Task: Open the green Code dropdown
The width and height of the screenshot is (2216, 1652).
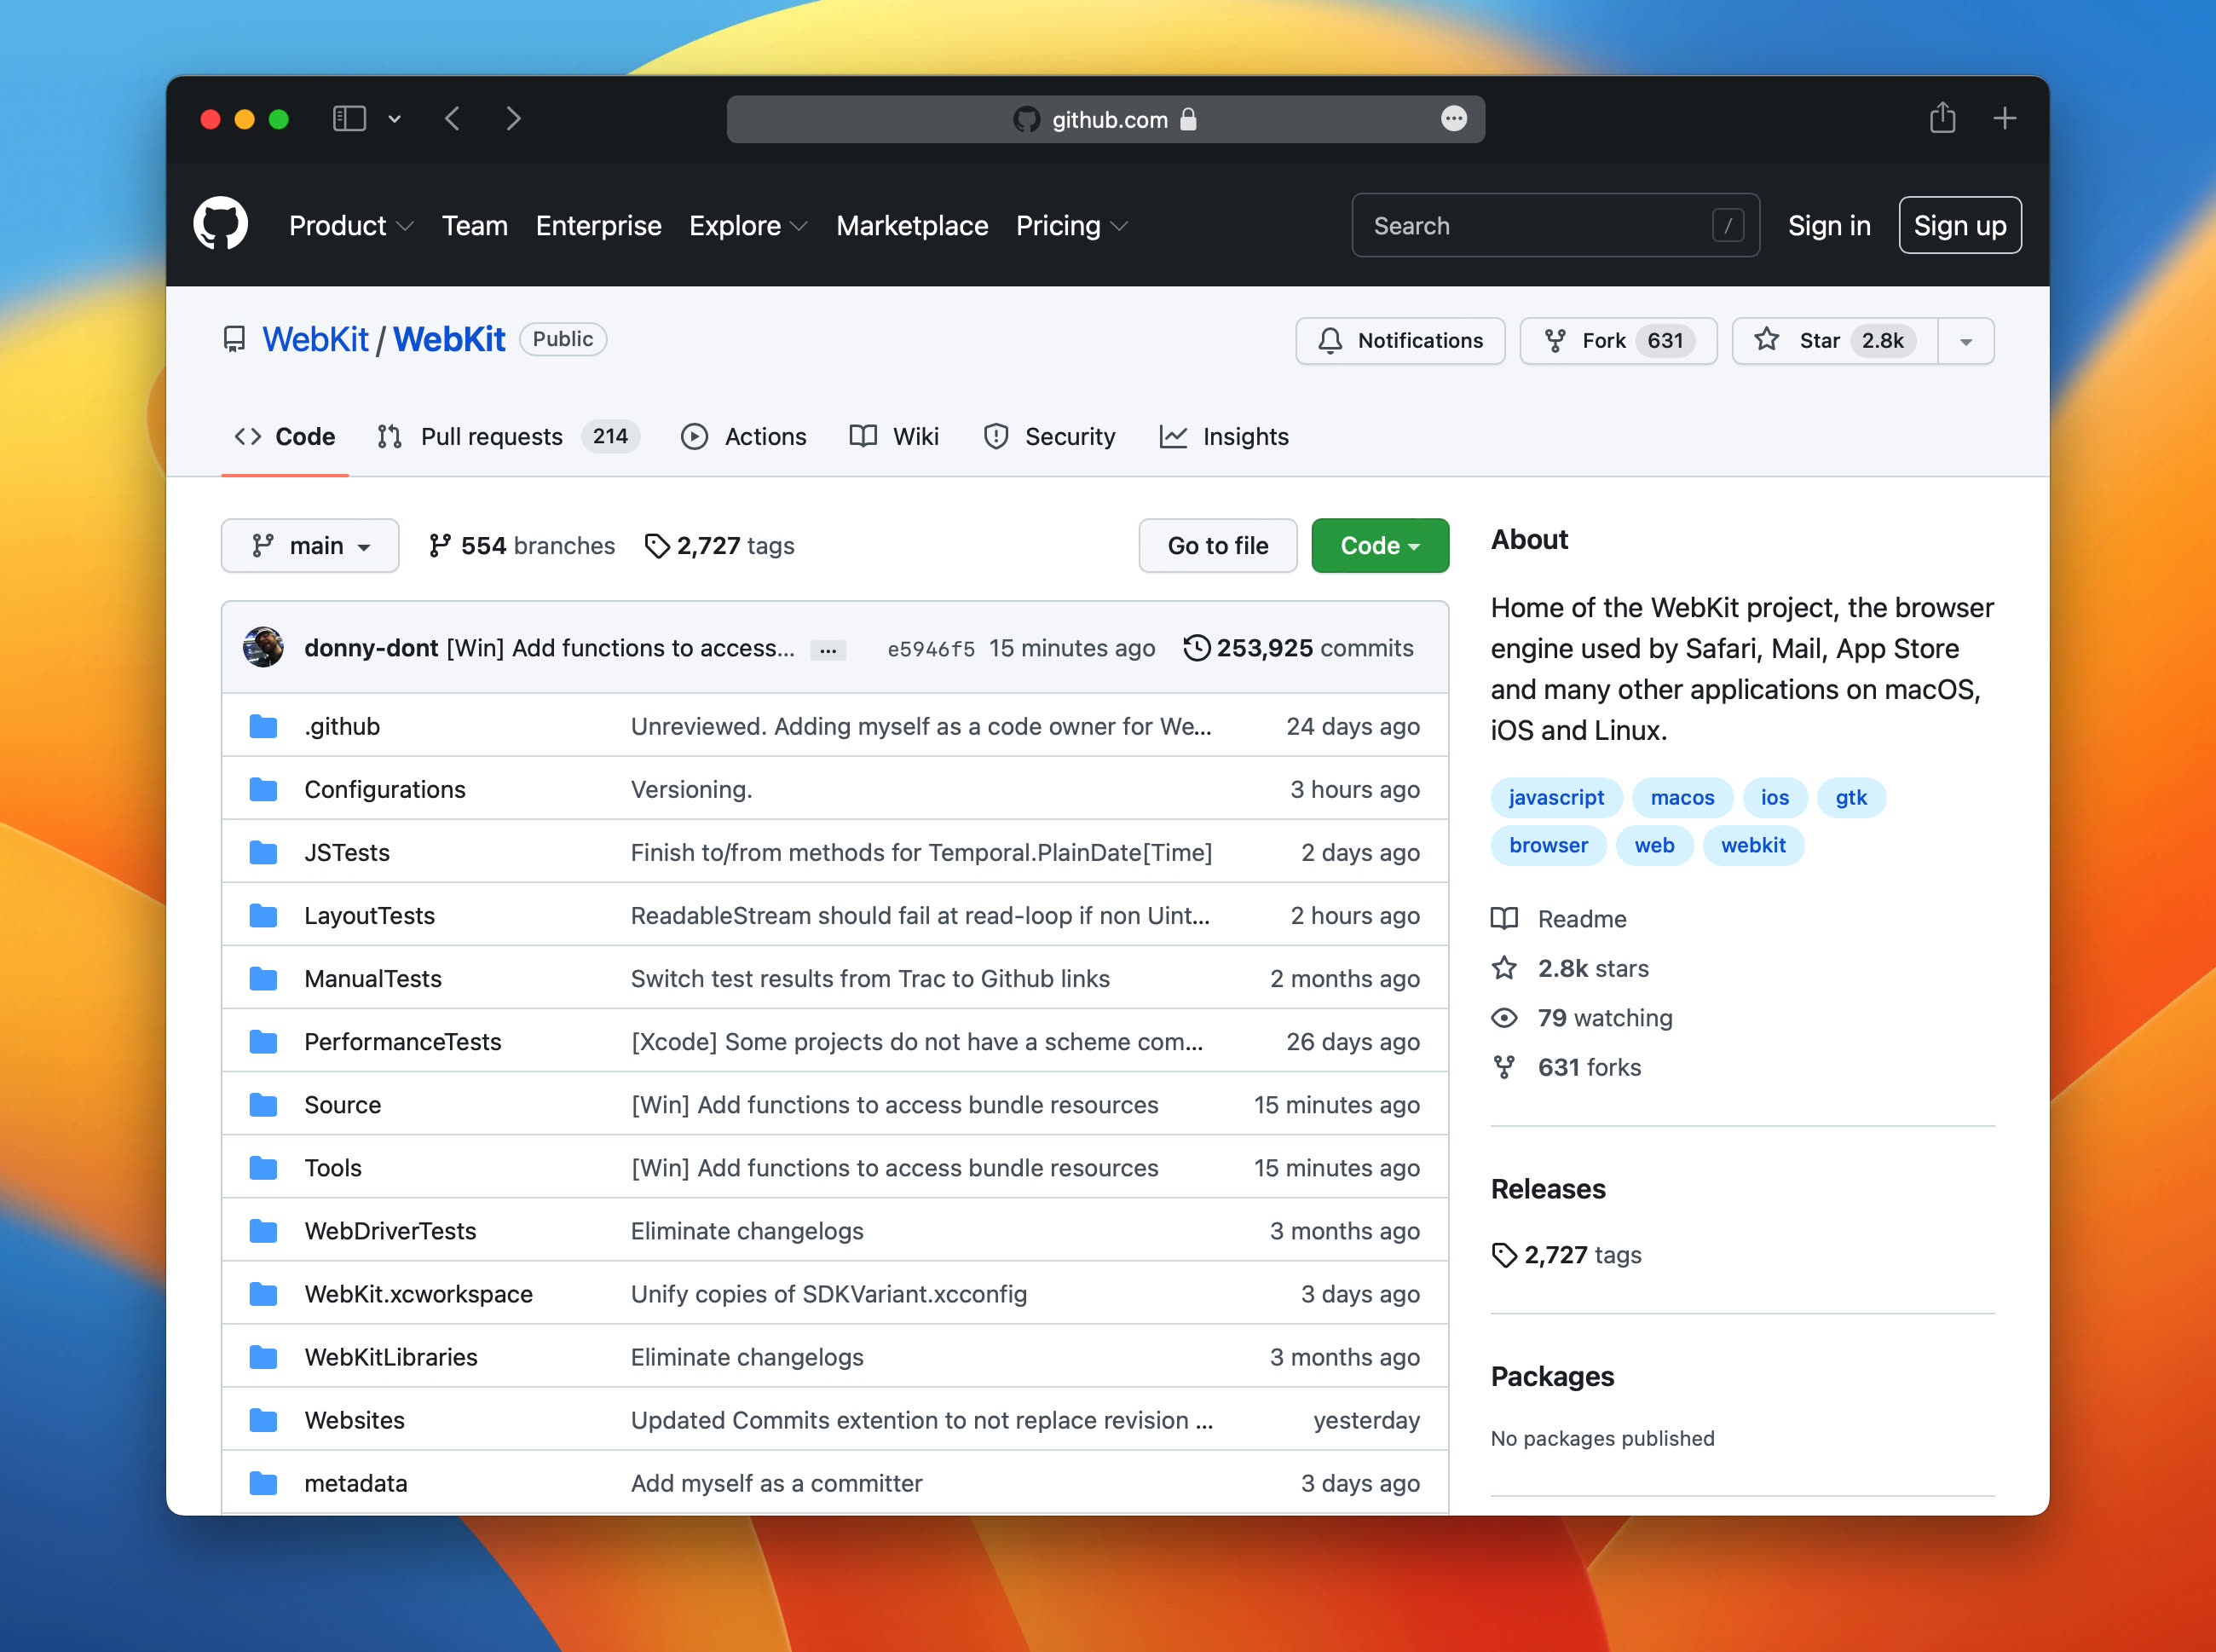Action: tap(1380, 546)
